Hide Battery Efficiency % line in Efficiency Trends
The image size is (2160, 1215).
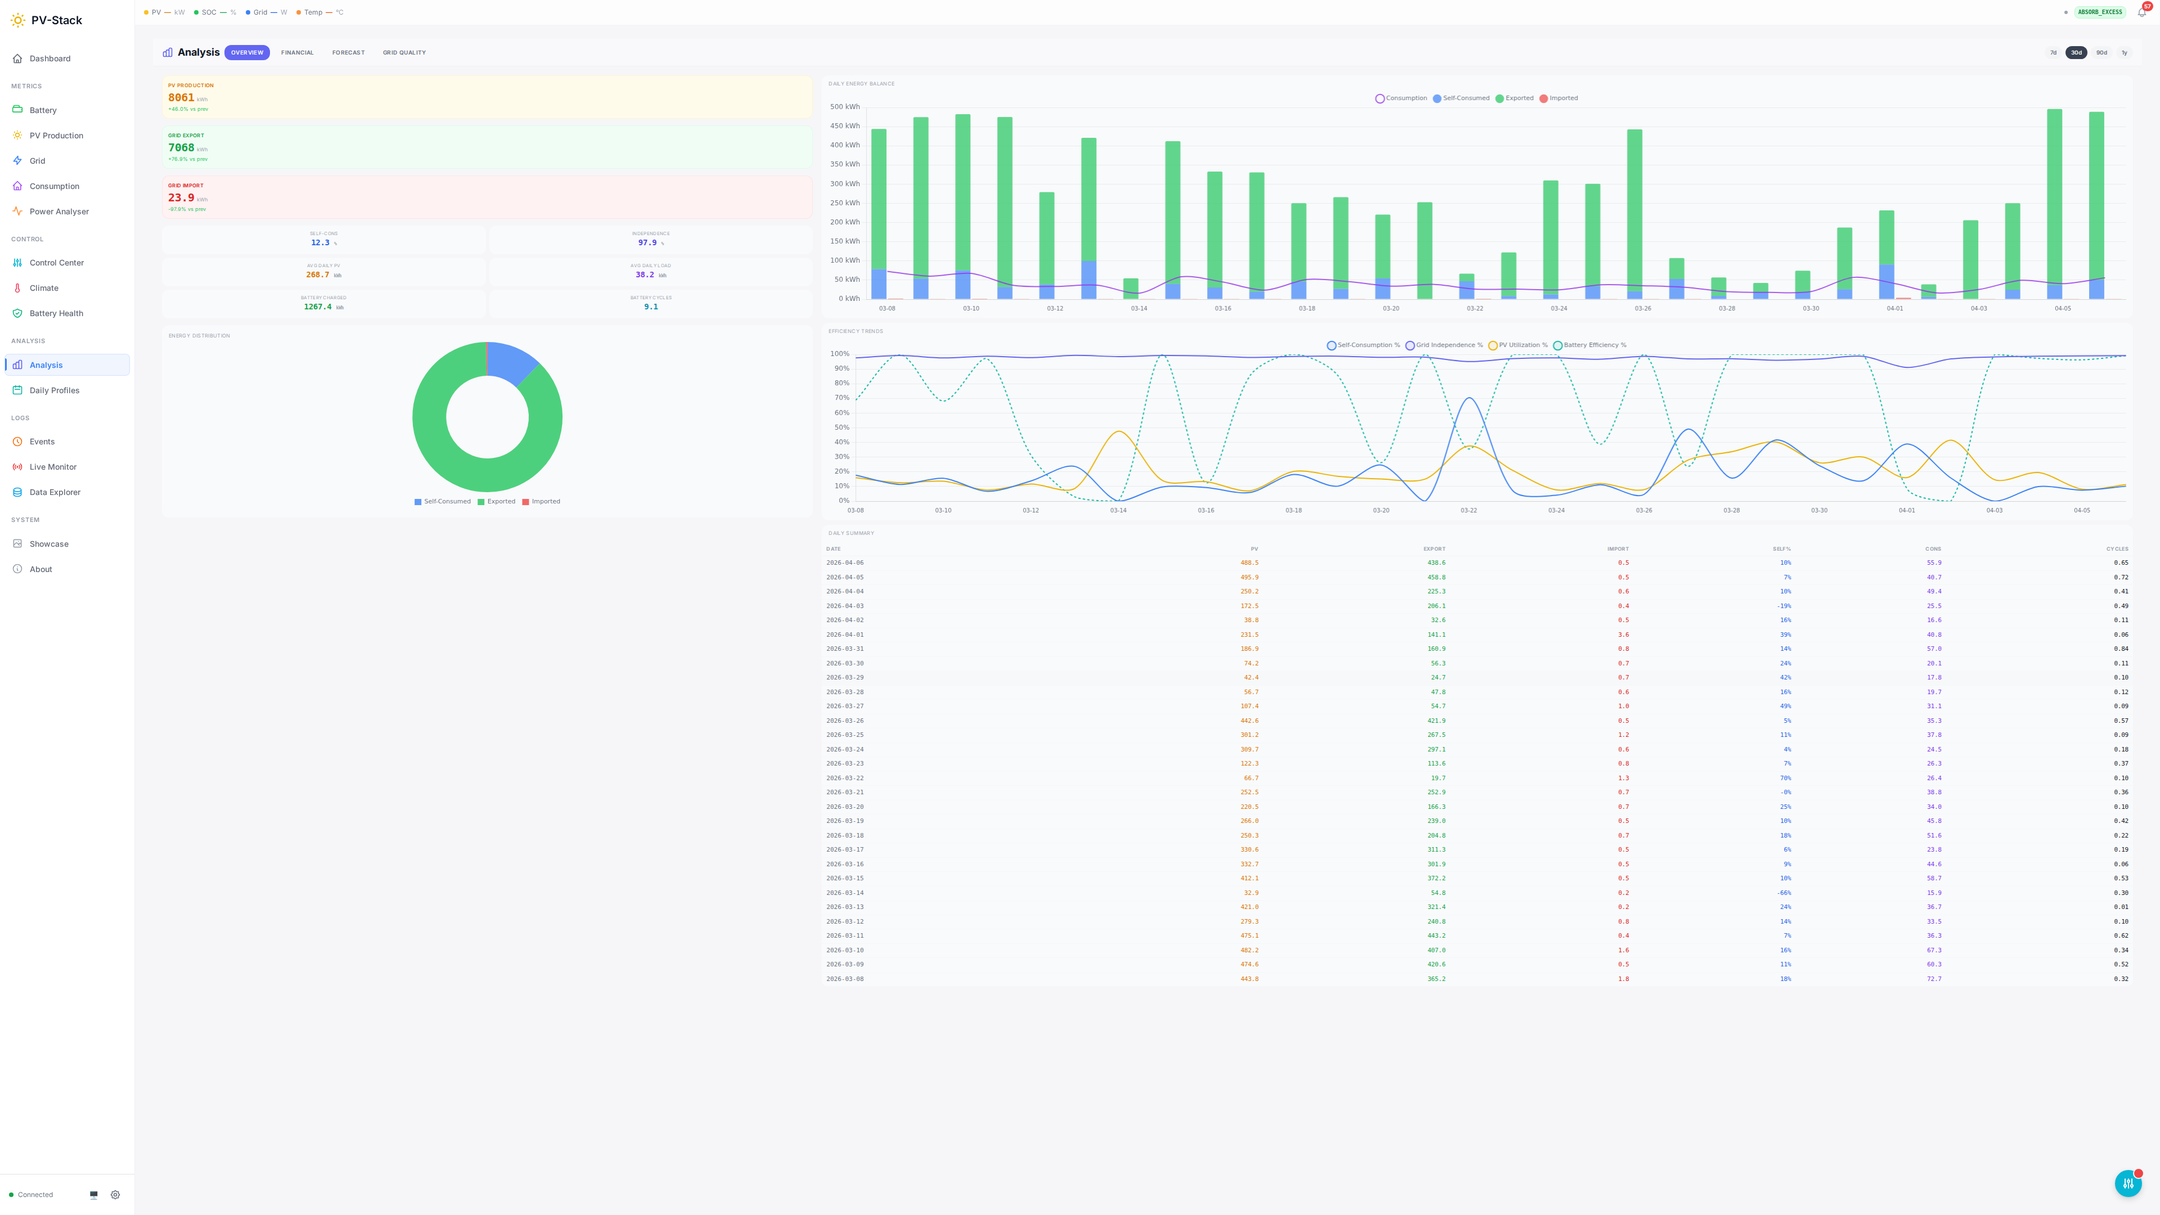coord(1589,345)
